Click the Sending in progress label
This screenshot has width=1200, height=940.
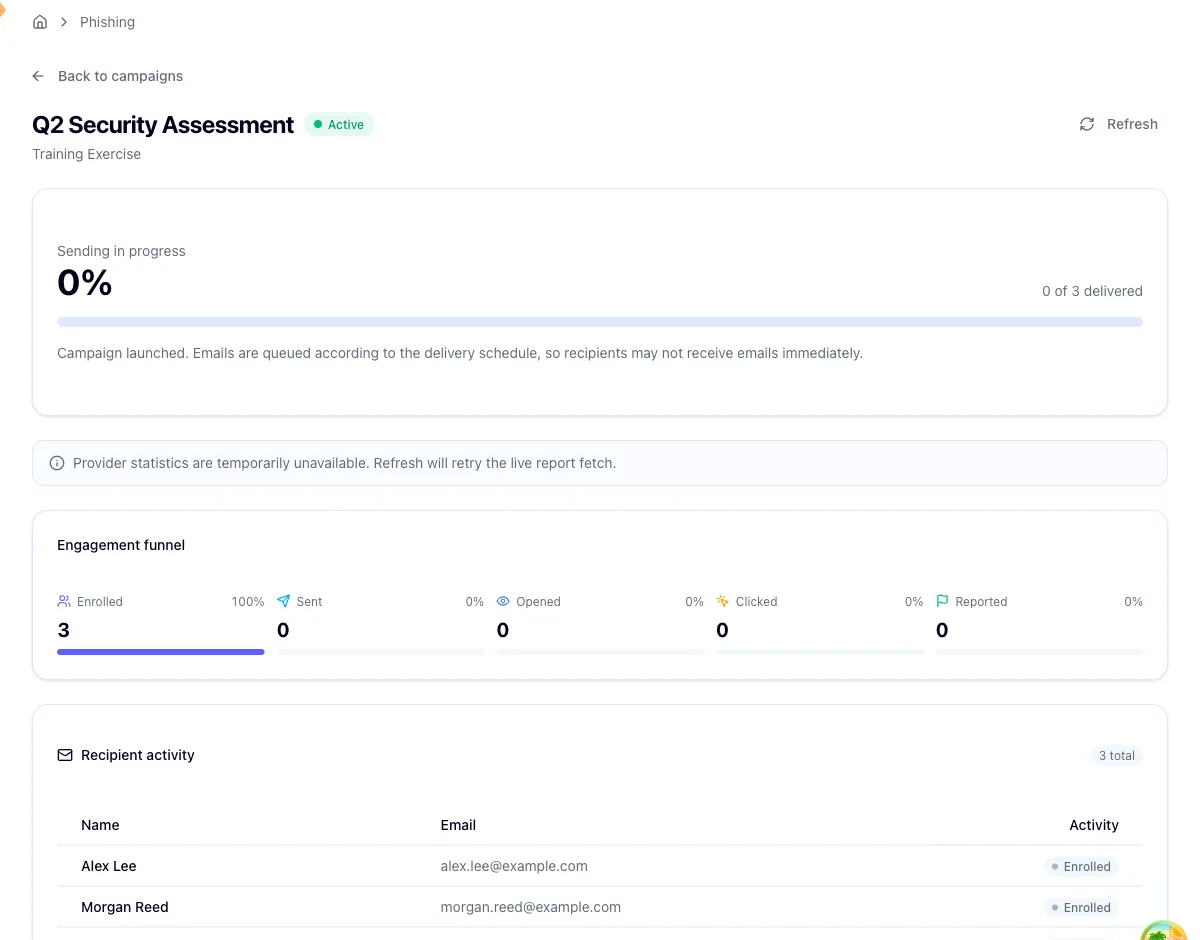point(121,251)
